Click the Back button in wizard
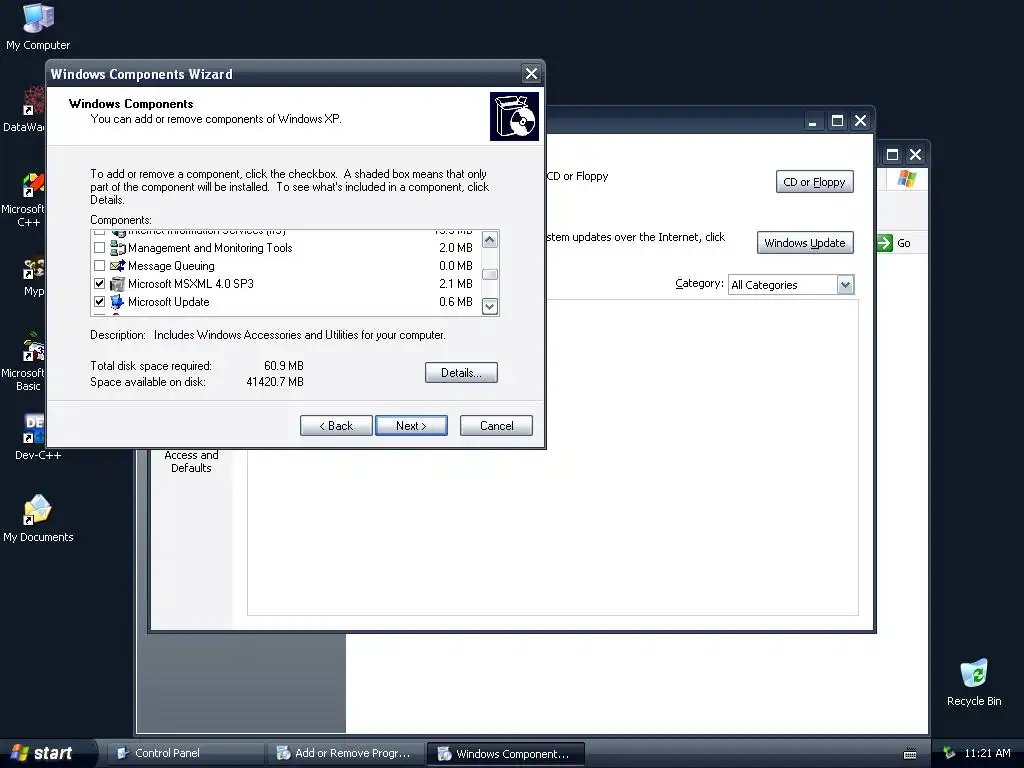 [336, 426]
